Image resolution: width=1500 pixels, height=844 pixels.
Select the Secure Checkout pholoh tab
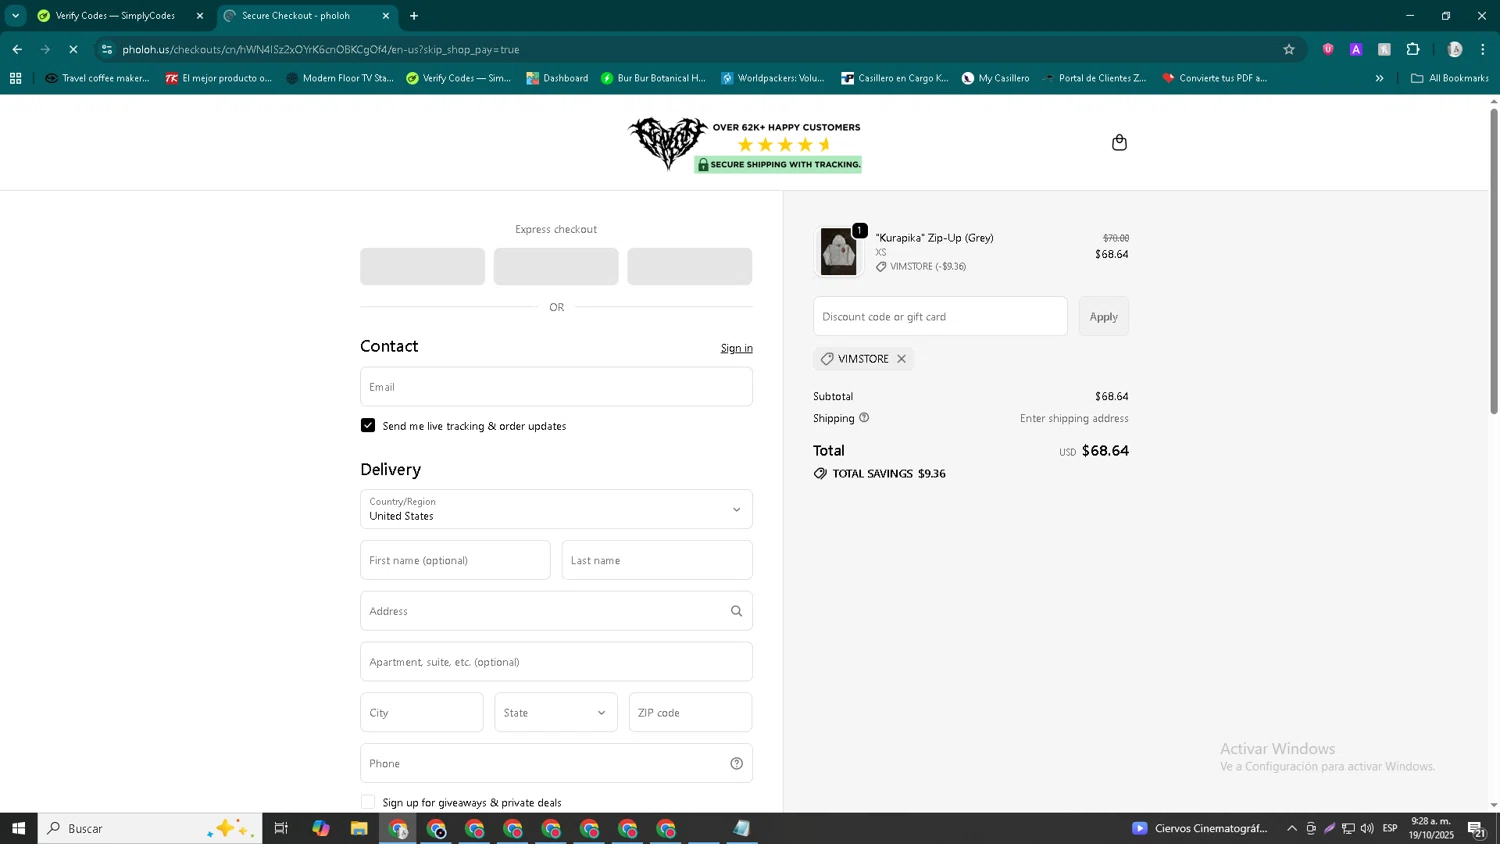click(296, 16)
